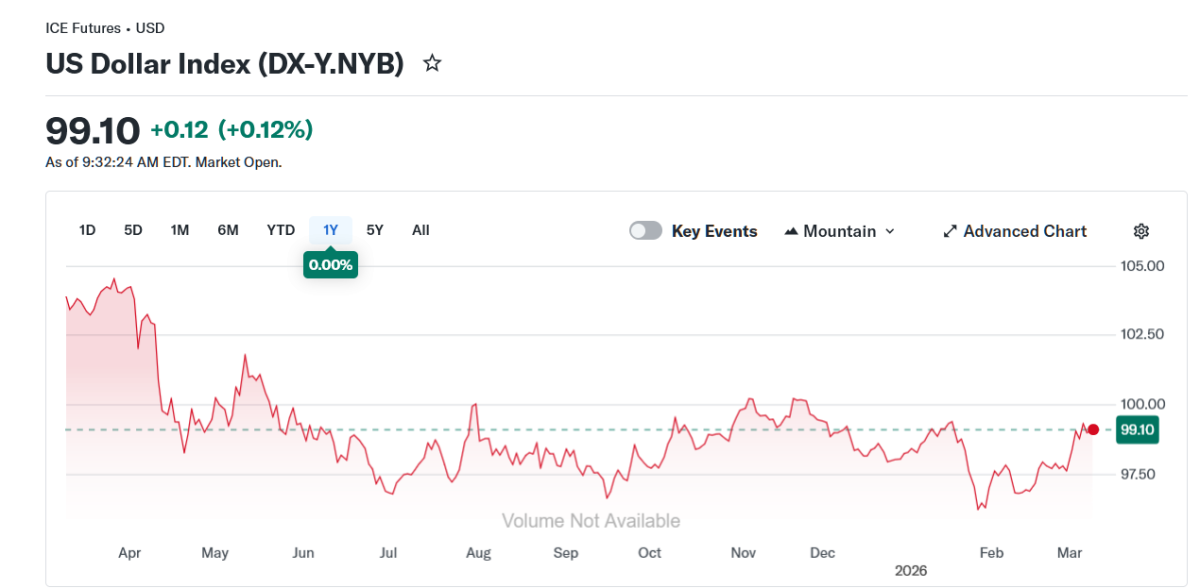Select the 6M range tab

coord(228,230)
